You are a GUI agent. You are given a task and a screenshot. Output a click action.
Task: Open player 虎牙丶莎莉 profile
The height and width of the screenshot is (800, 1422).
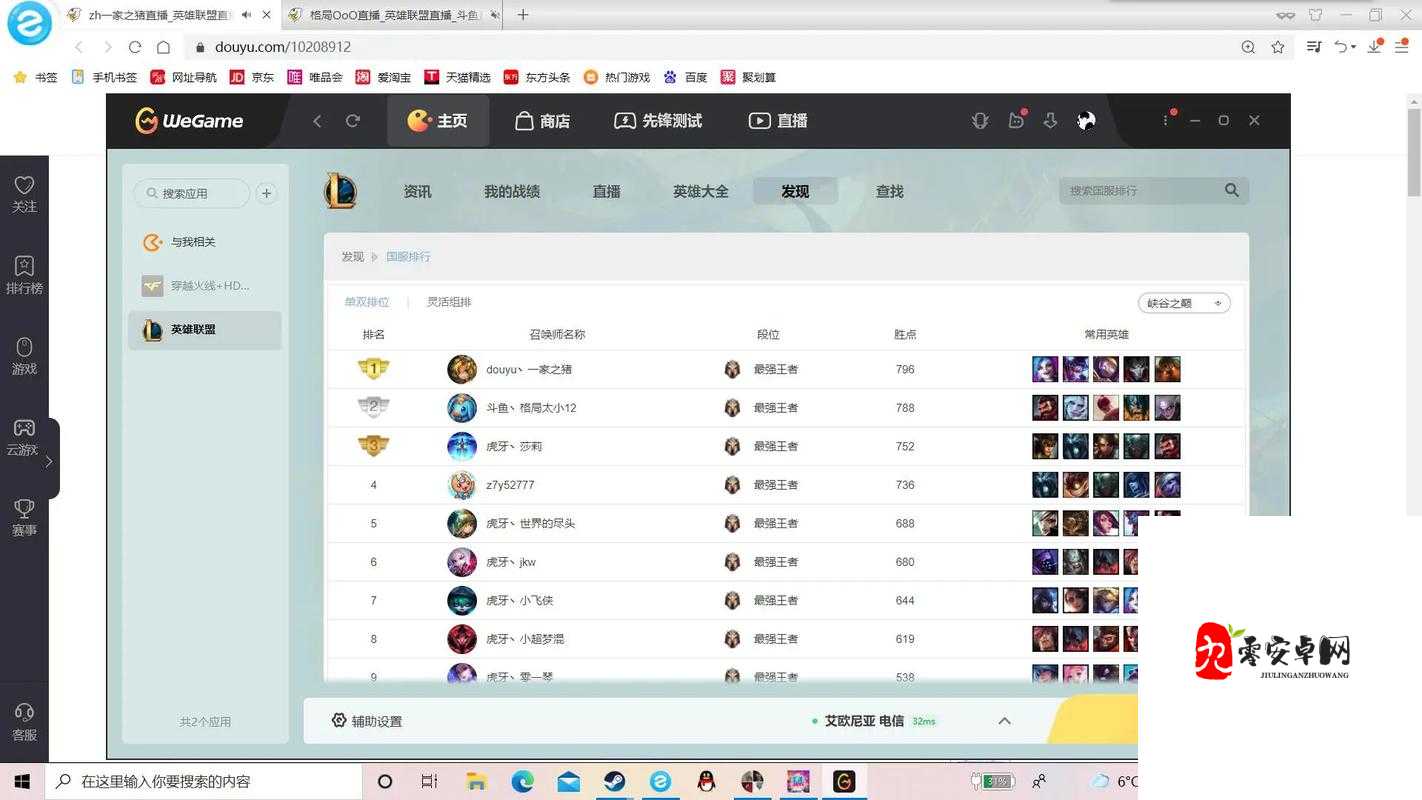click(514, 446)
